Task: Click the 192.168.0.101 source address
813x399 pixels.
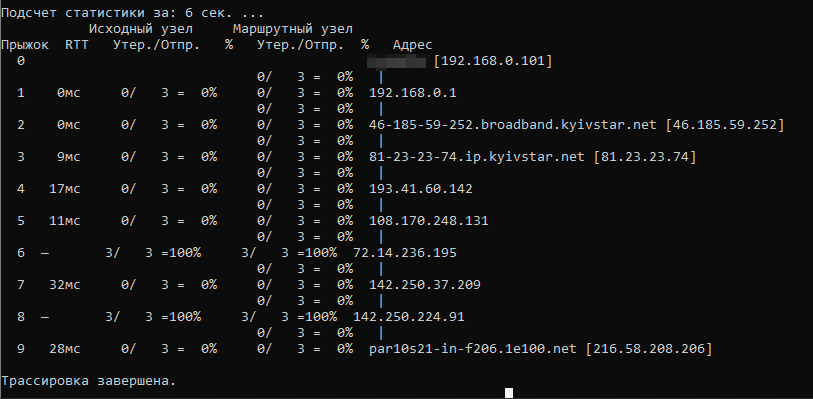Action: 493,61
